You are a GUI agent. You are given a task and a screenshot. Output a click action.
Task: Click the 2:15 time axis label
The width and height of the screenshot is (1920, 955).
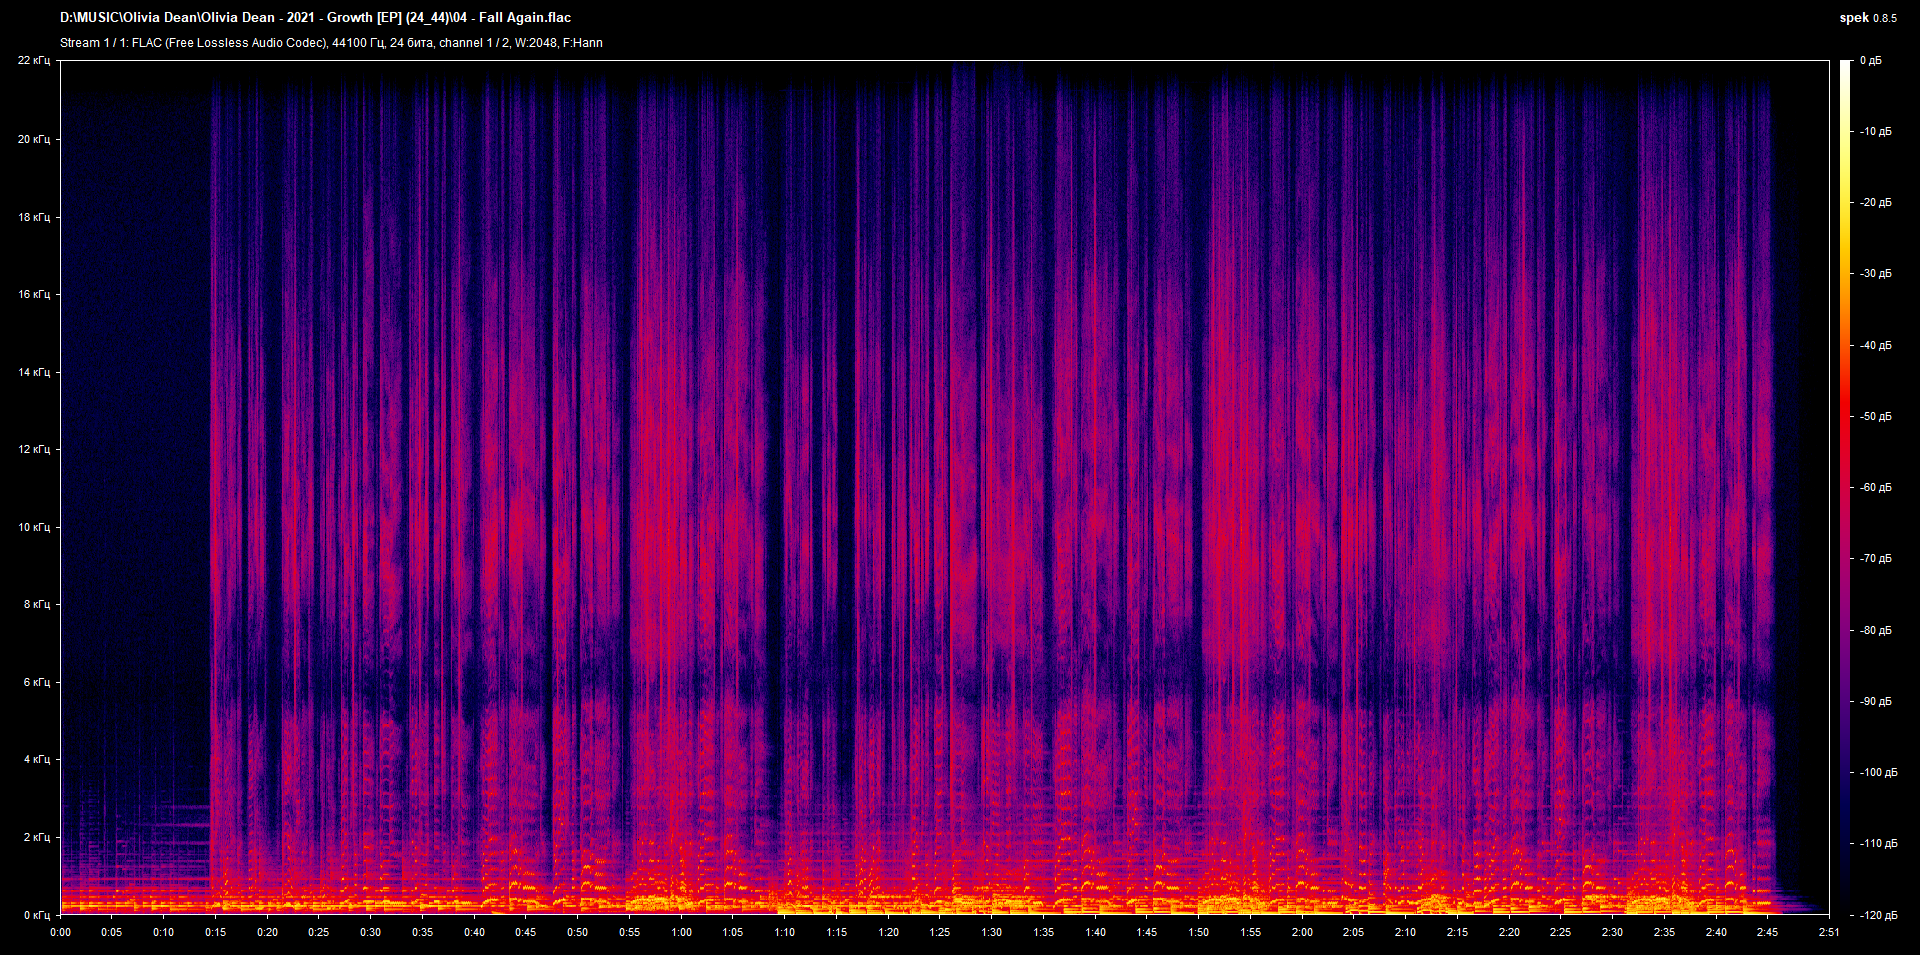pos(1458,932)
